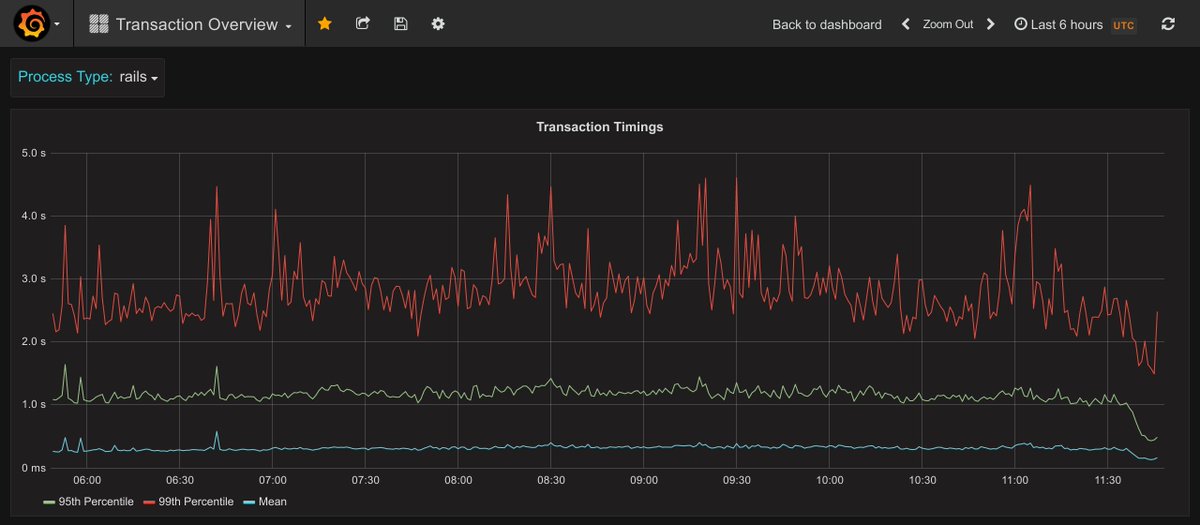
Task: Refresh the dashboard with refresh icon
Action: point(1168,24)
